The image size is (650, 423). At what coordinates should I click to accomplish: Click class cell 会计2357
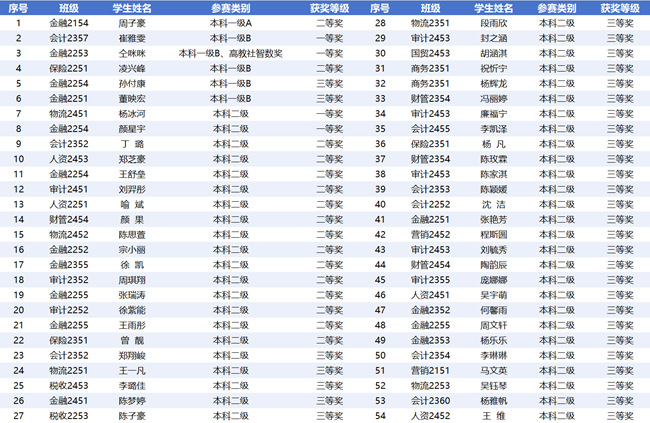coord(68,37)
